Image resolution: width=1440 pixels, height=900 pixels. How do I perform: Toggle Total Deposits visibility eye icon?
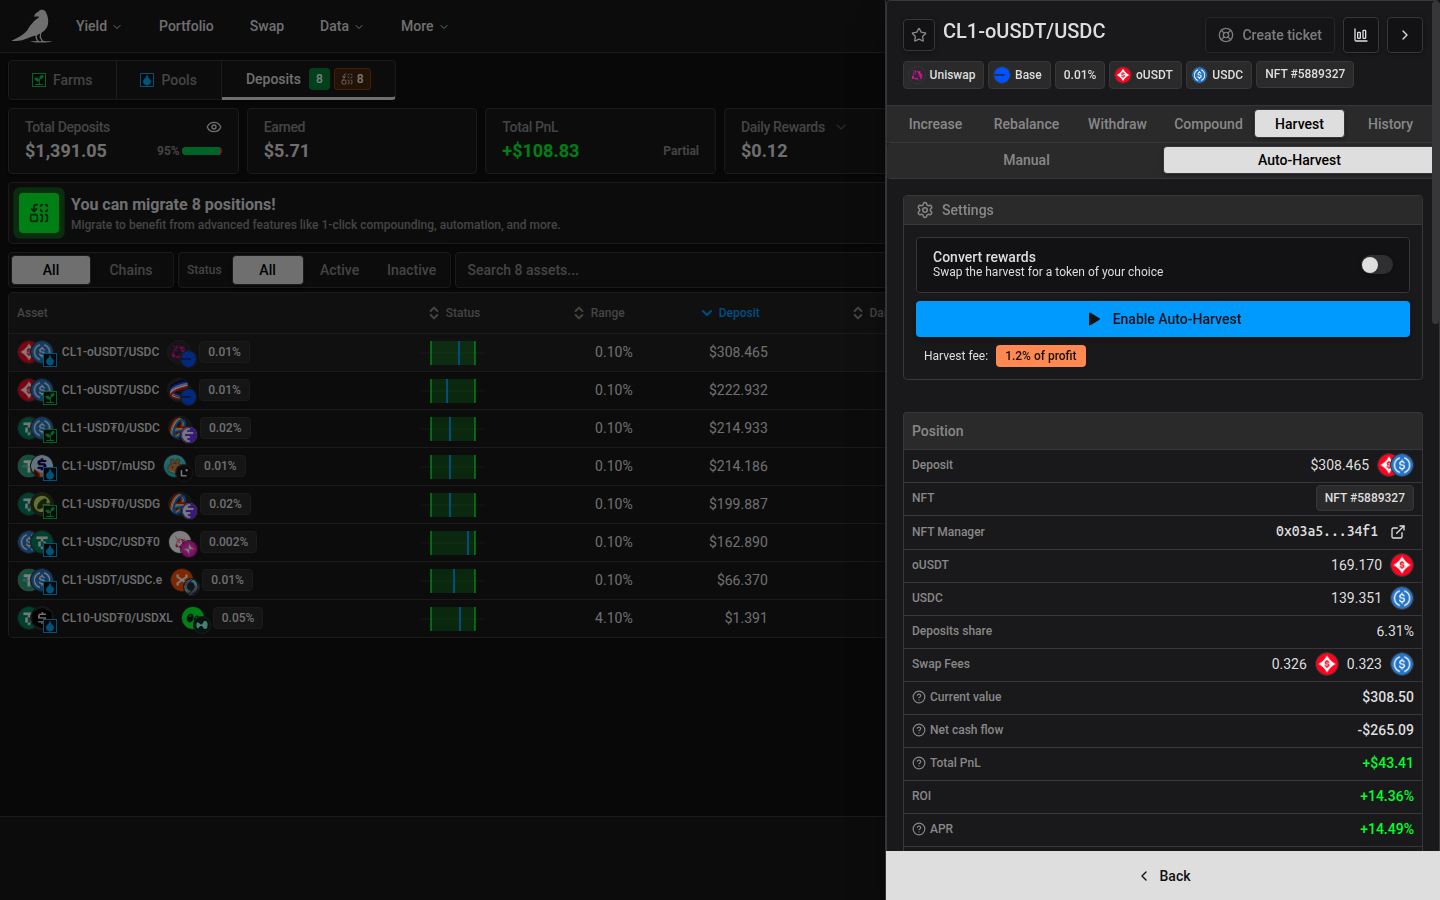tap(214, 127)
